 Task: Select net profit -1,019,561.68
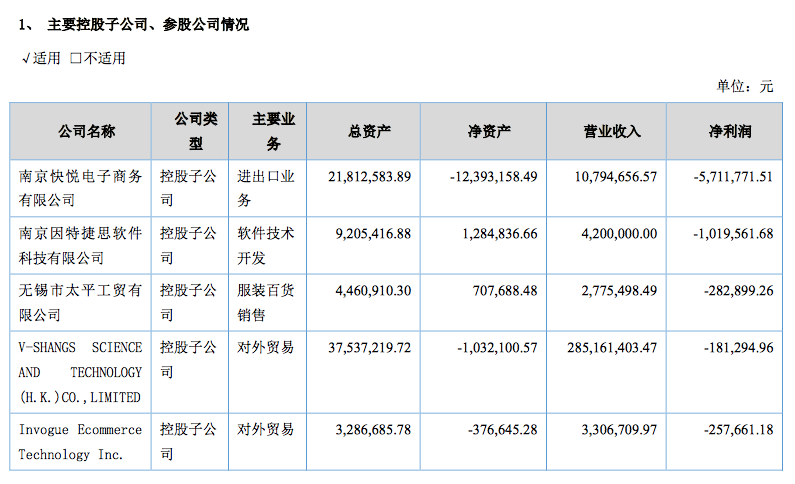point(733,234)
